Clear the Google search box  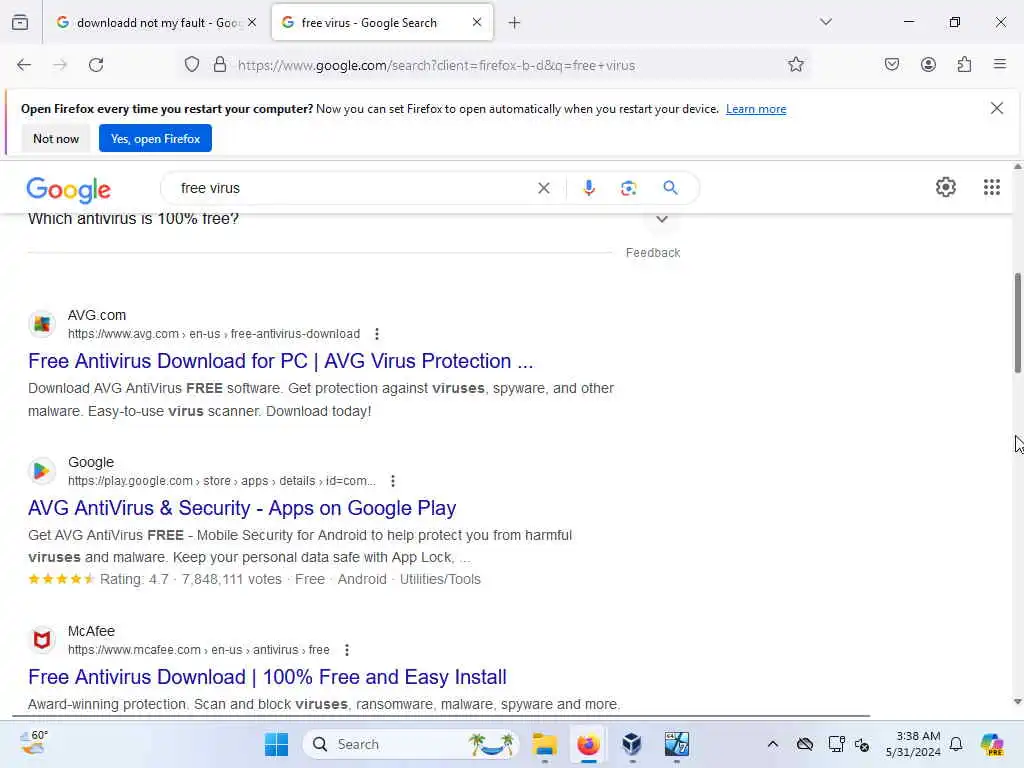pyautogui.click(x=543, y=188)
